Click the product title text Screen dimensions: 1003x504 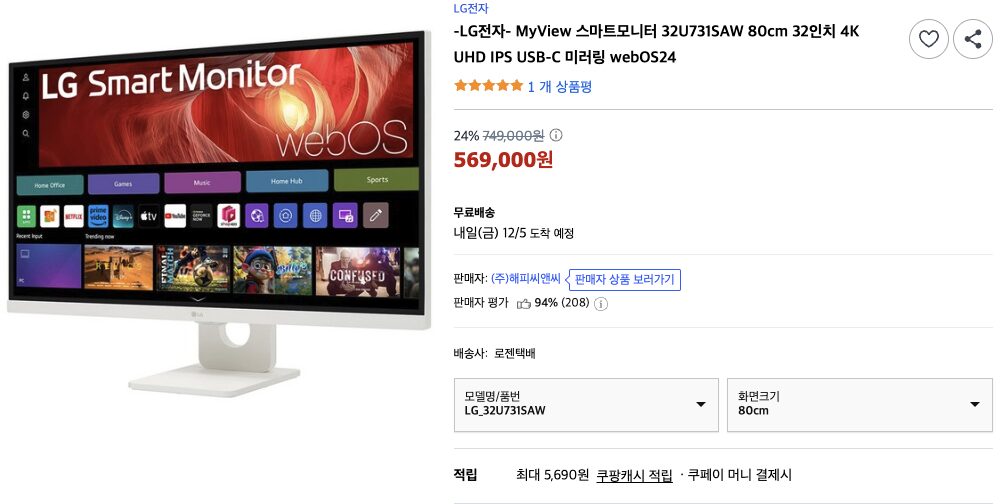[x=656, y=44]
